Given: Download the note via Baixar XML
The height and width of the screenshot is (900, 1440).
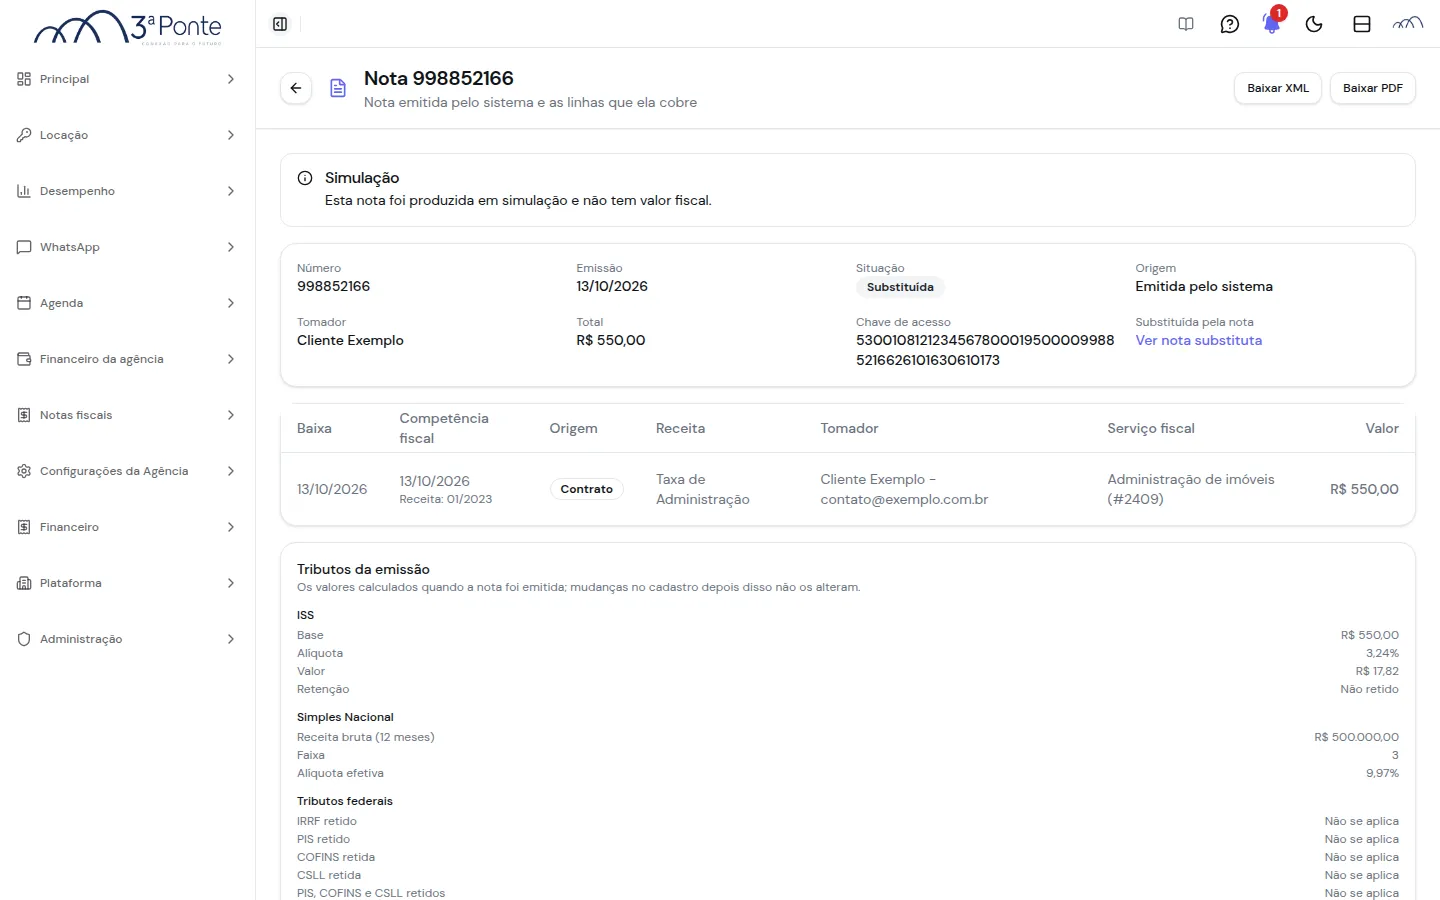Looking at the screenshot, I should pyautogui.click(x=1278, y=88).
